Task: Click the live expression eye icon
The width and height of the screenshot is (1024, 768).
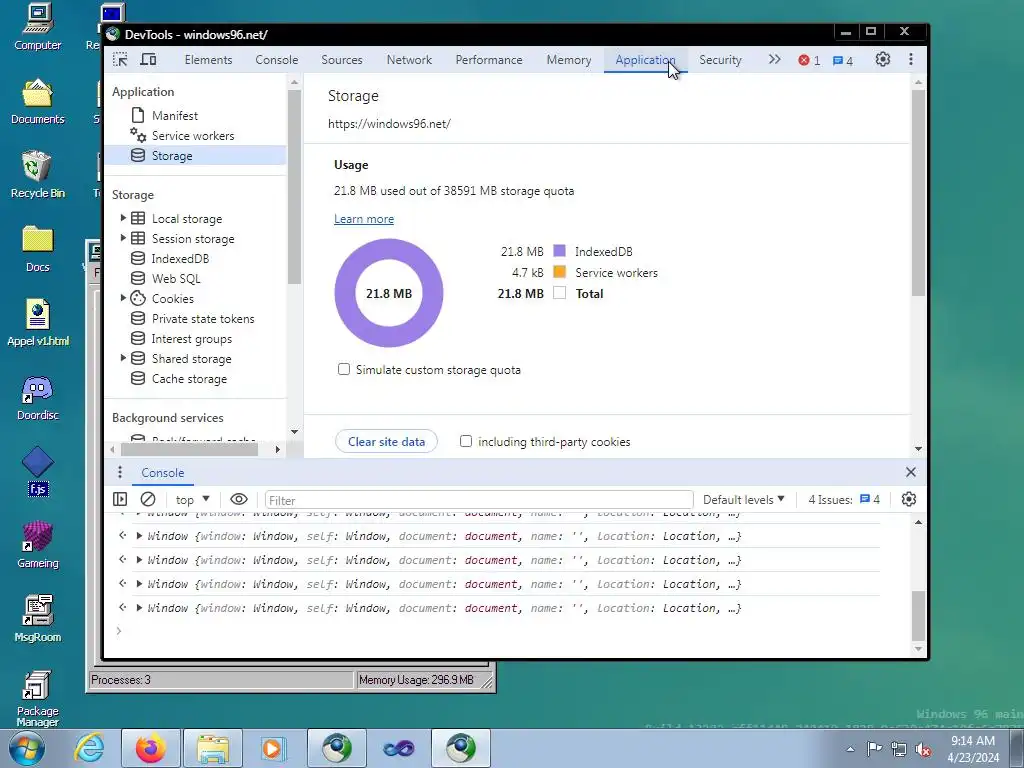Action: (x=239, y=500)
